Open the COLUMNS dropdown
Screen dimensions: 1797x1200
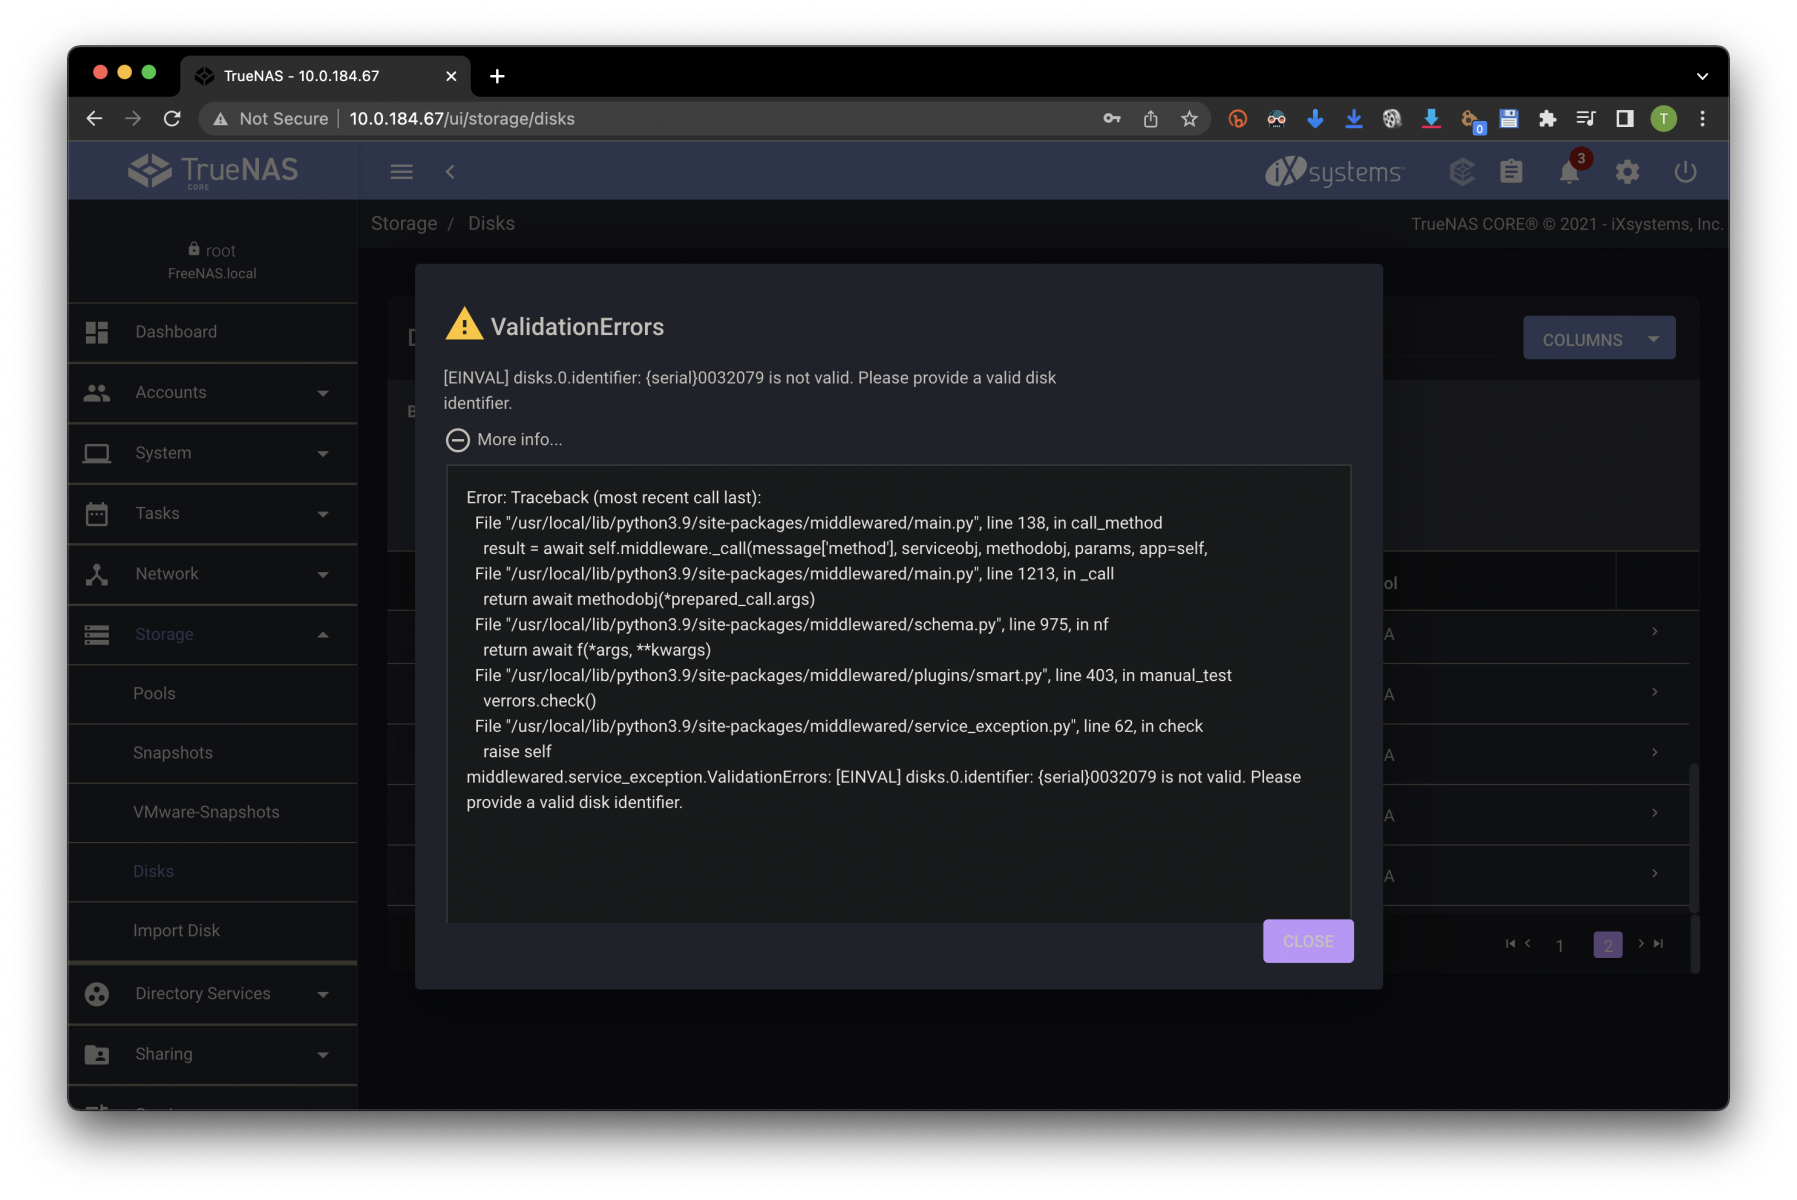(1598, 339)
